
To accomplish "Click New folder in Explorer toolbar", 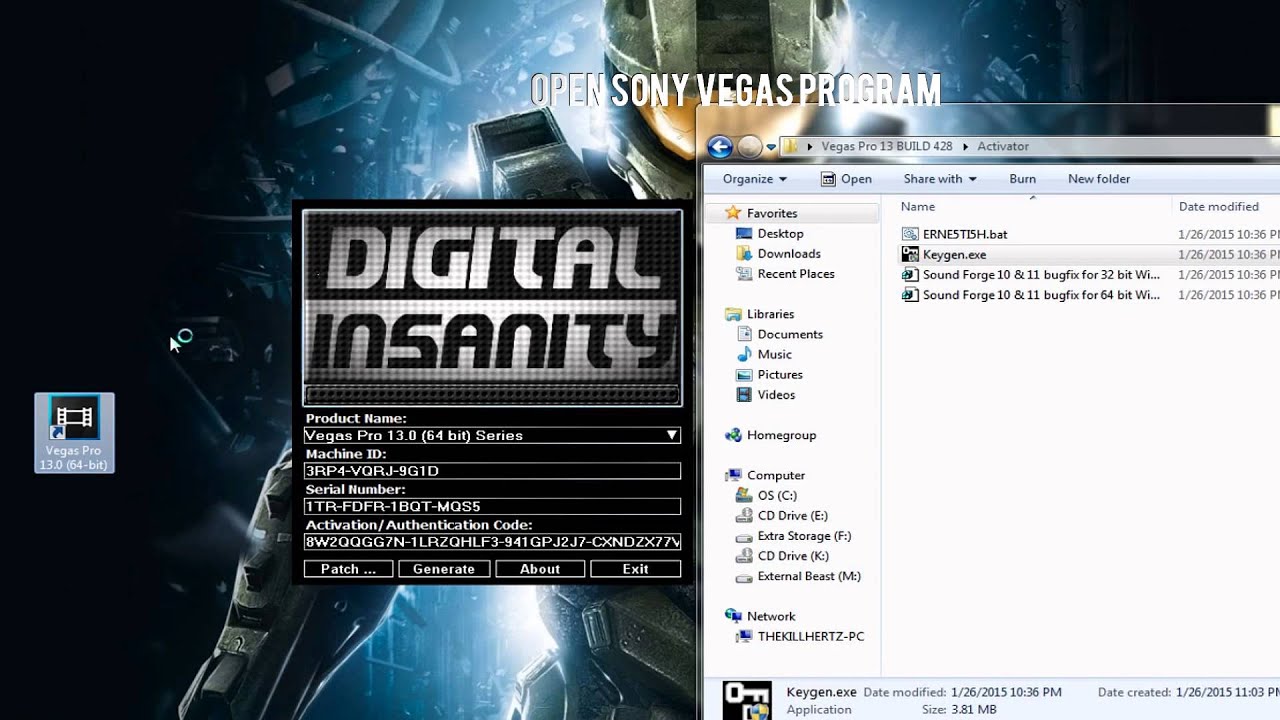I will pos(1099,179).
